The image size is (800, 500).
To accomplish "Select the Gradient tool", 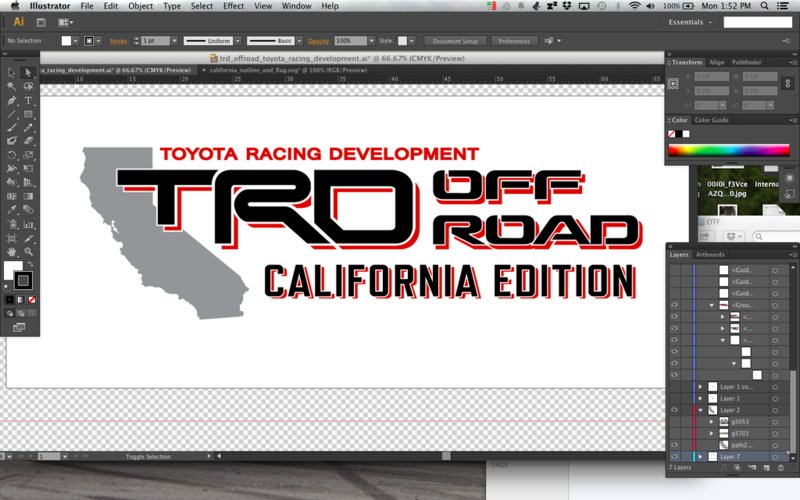I will pyautogui.click(x=28, y=196).
